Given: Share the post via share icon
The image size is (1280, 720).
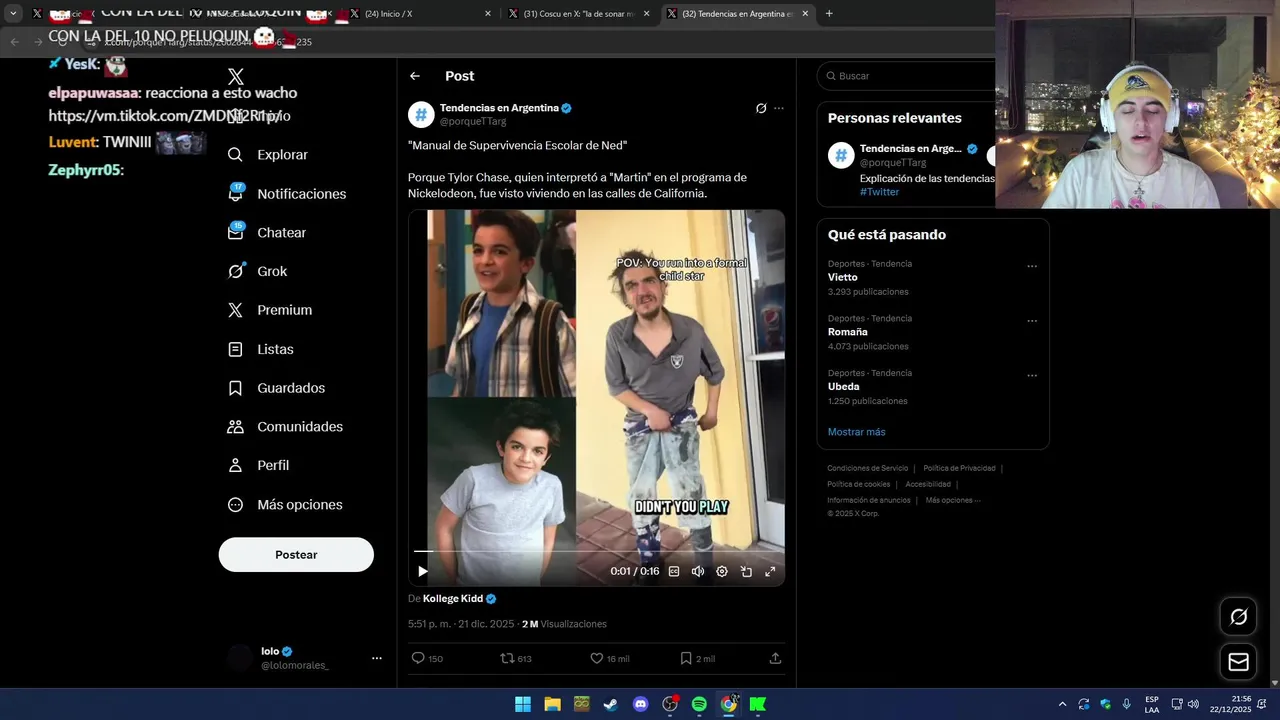Looking at the screenshot, I should pyautogui.click(x=775, y=658).
